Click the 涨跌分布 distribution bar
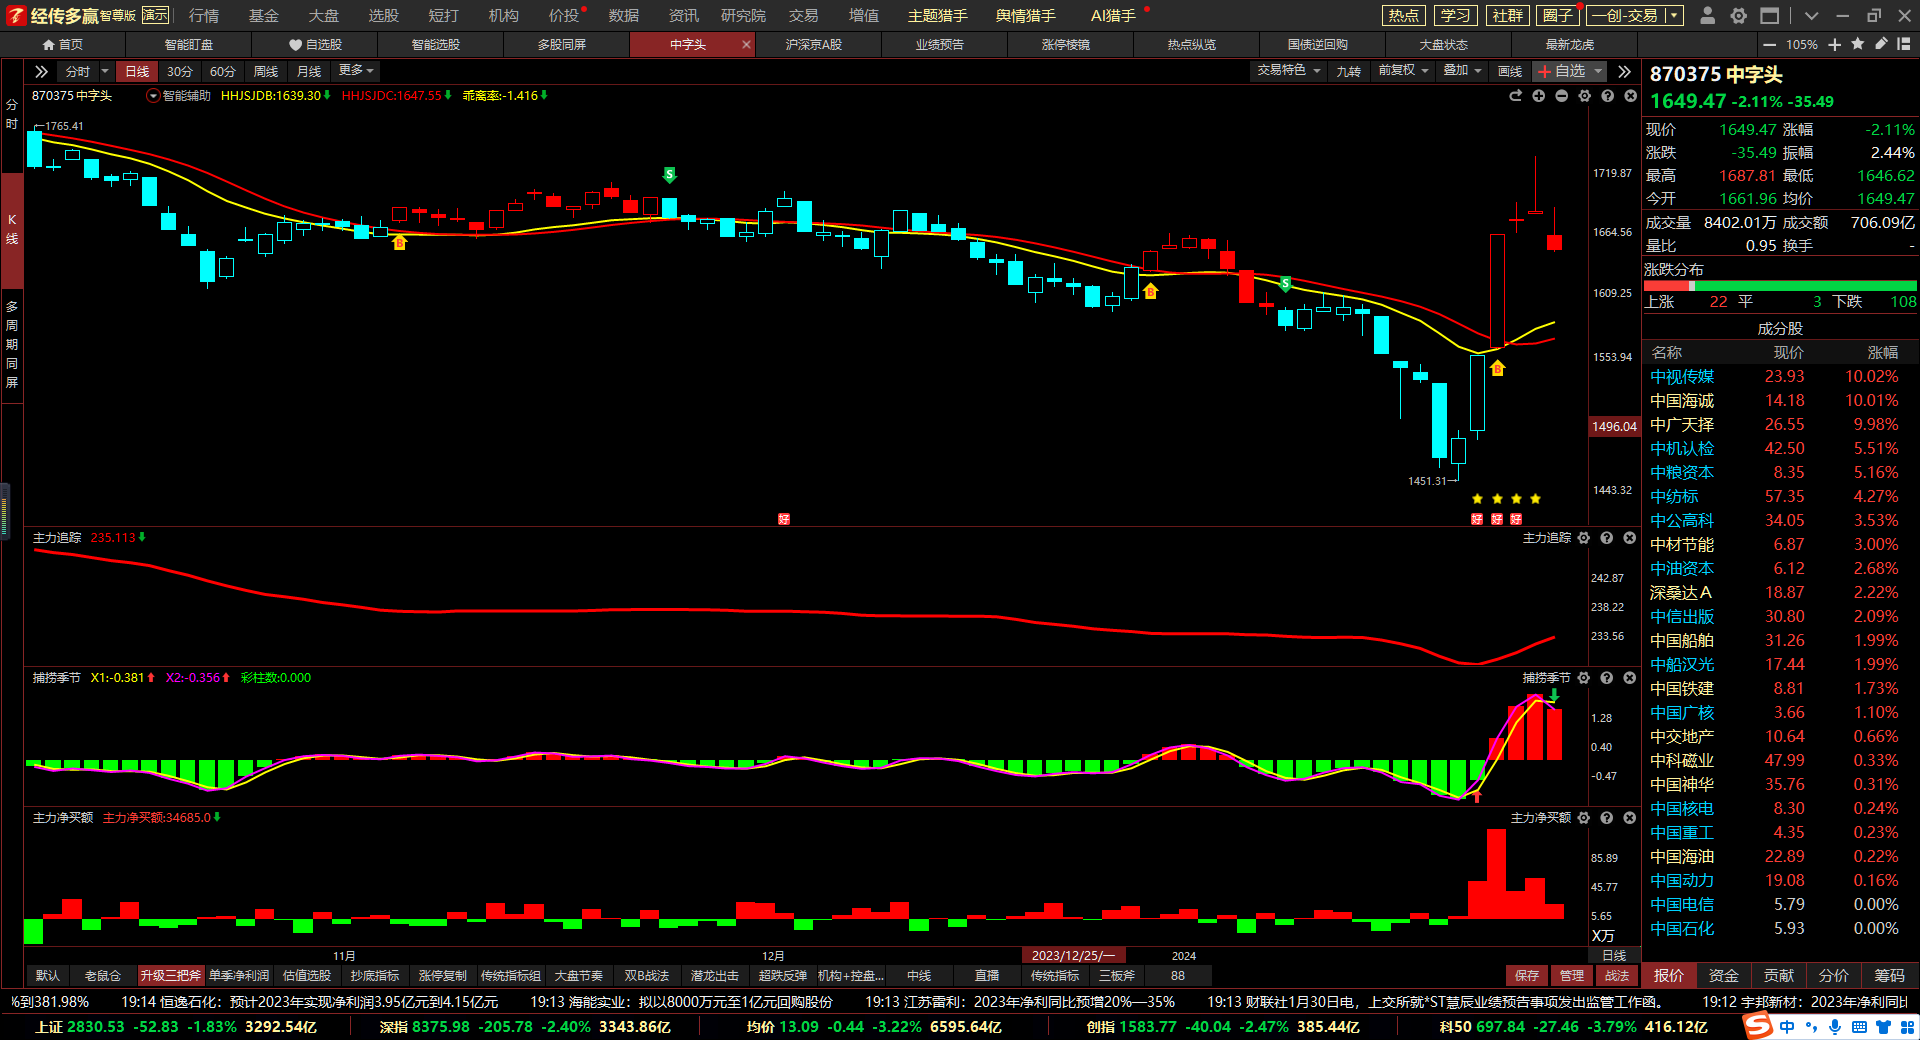Screen dimensions: 1920x1040 click(1780, 286)
